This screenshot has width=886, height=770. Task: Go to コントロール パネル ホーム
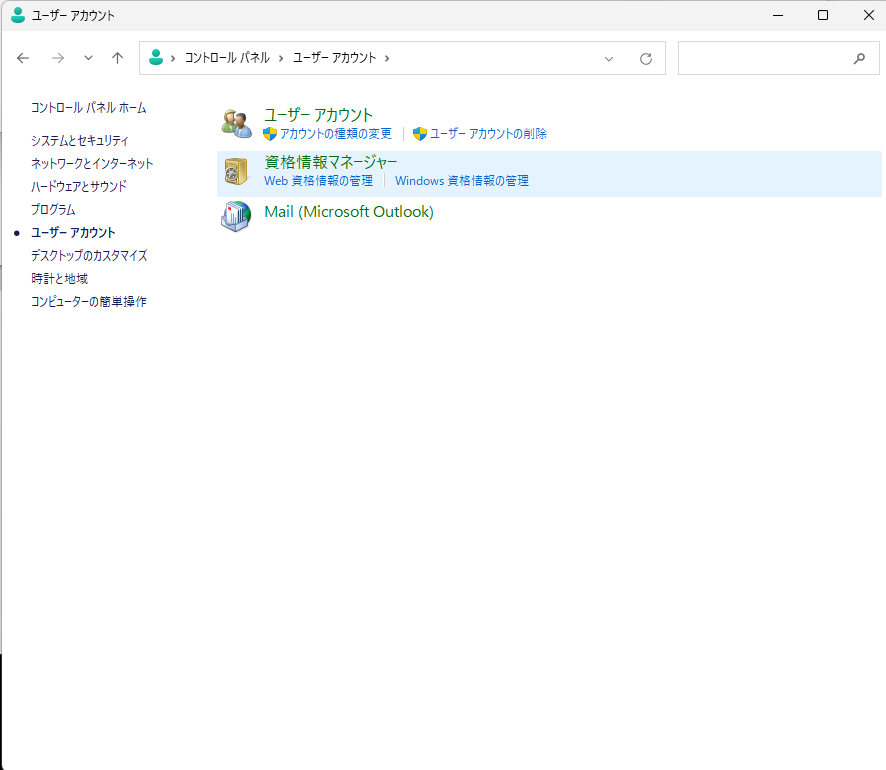(88, 108)
